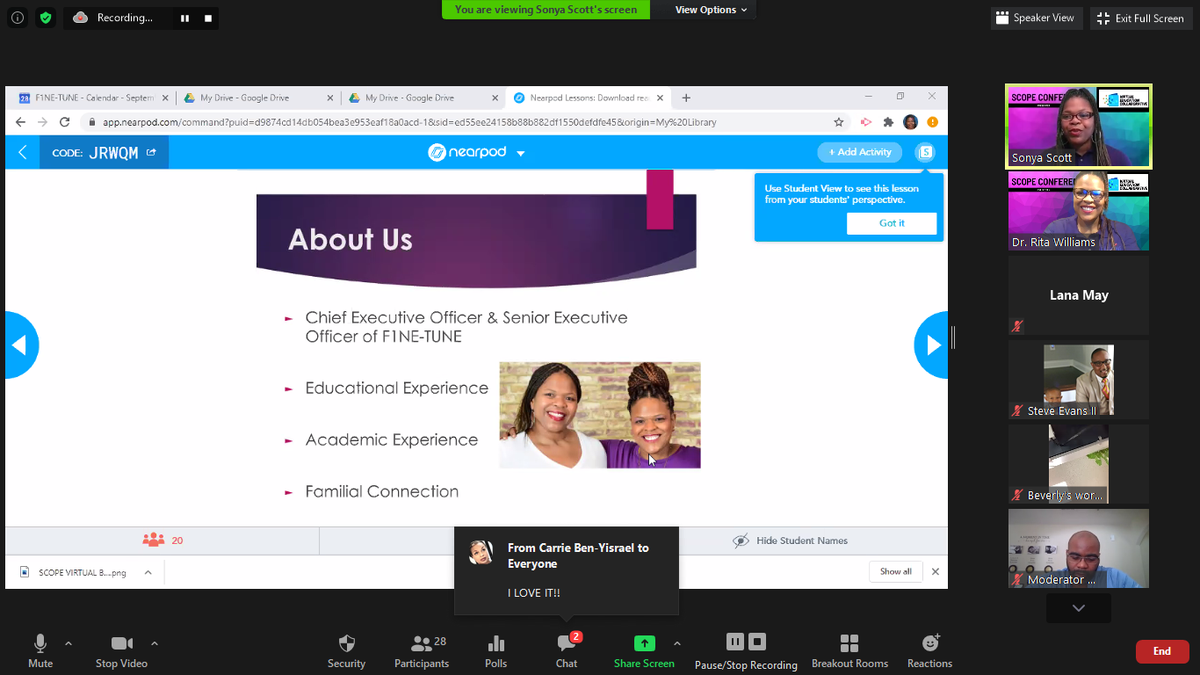Viewport: 1200px width, 675px height.
Task: Expand share options arrow next to Share Screen
Action: [677, 643]
